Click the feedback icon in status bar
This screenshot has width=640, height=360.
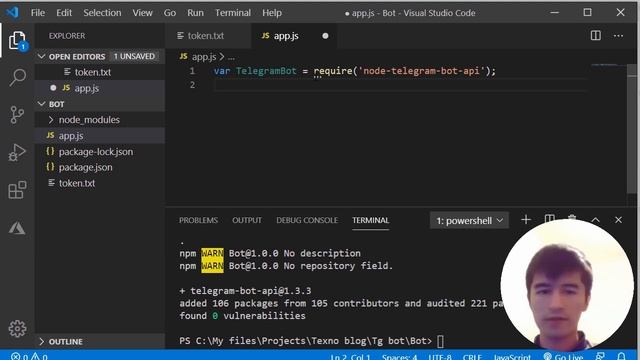(600, 356)
